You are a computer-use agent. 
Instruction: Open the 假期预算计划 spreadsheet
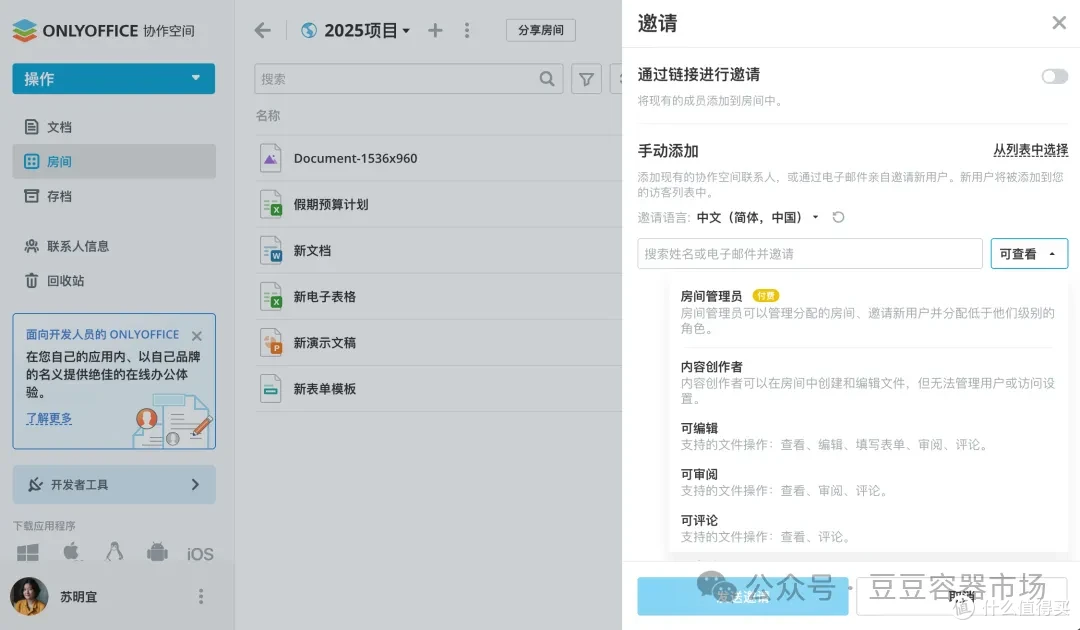[331, 204]
